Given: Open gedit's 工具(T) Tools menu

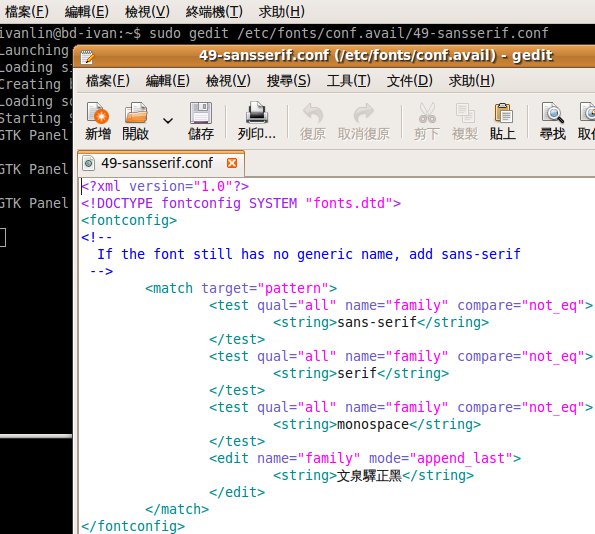Looking at the screenshot, I should click(x=349, y=81).
